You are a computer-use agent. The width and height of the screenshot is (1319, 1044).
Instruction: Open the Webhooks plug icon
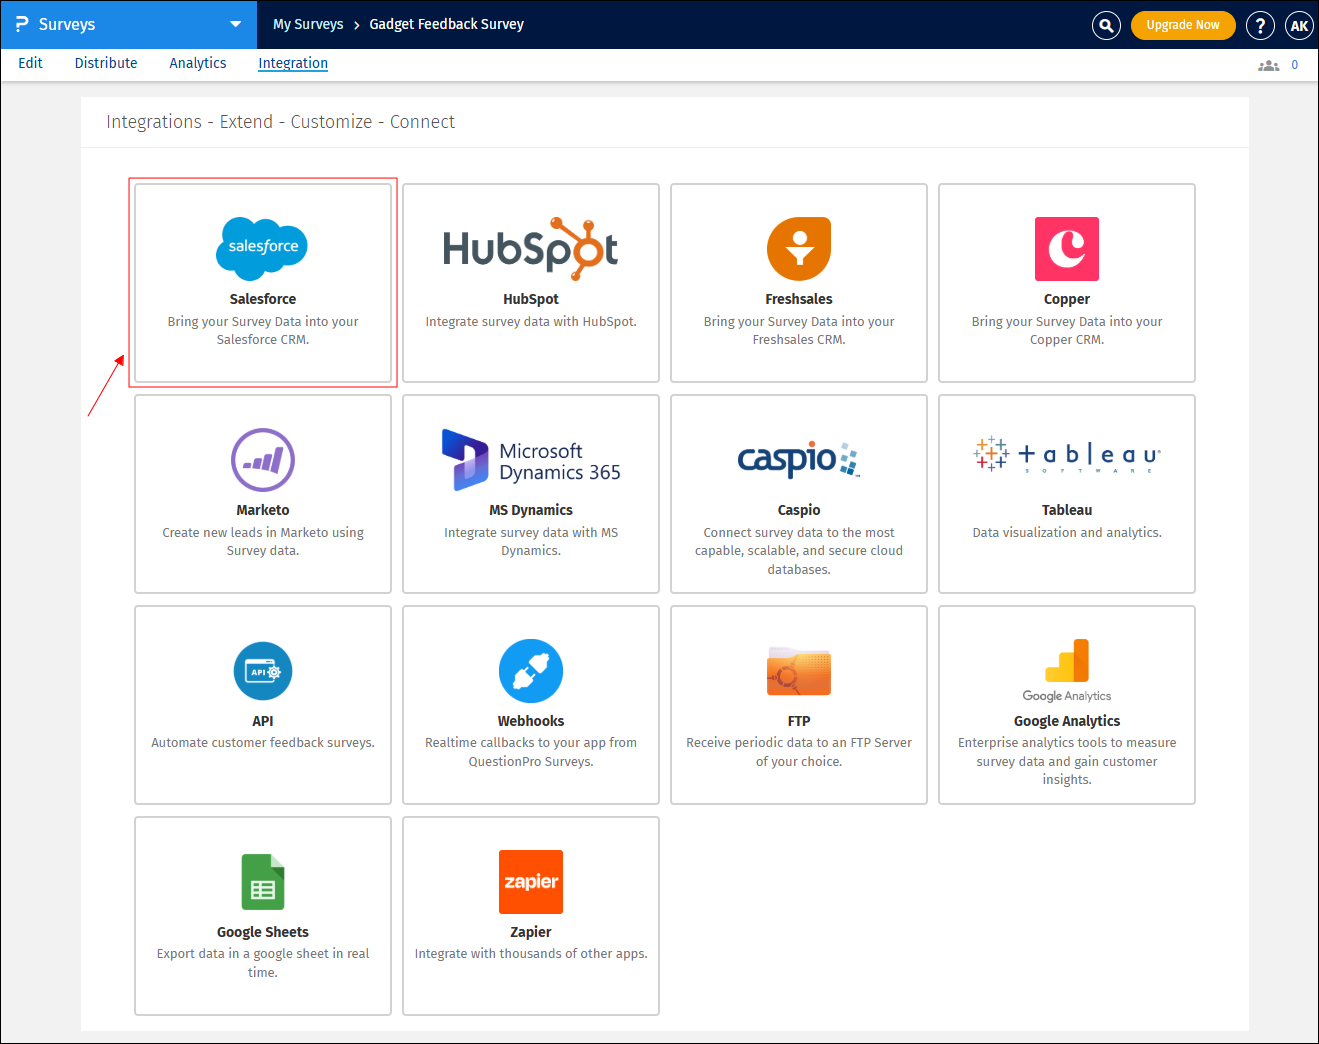[x=530, y=671]
